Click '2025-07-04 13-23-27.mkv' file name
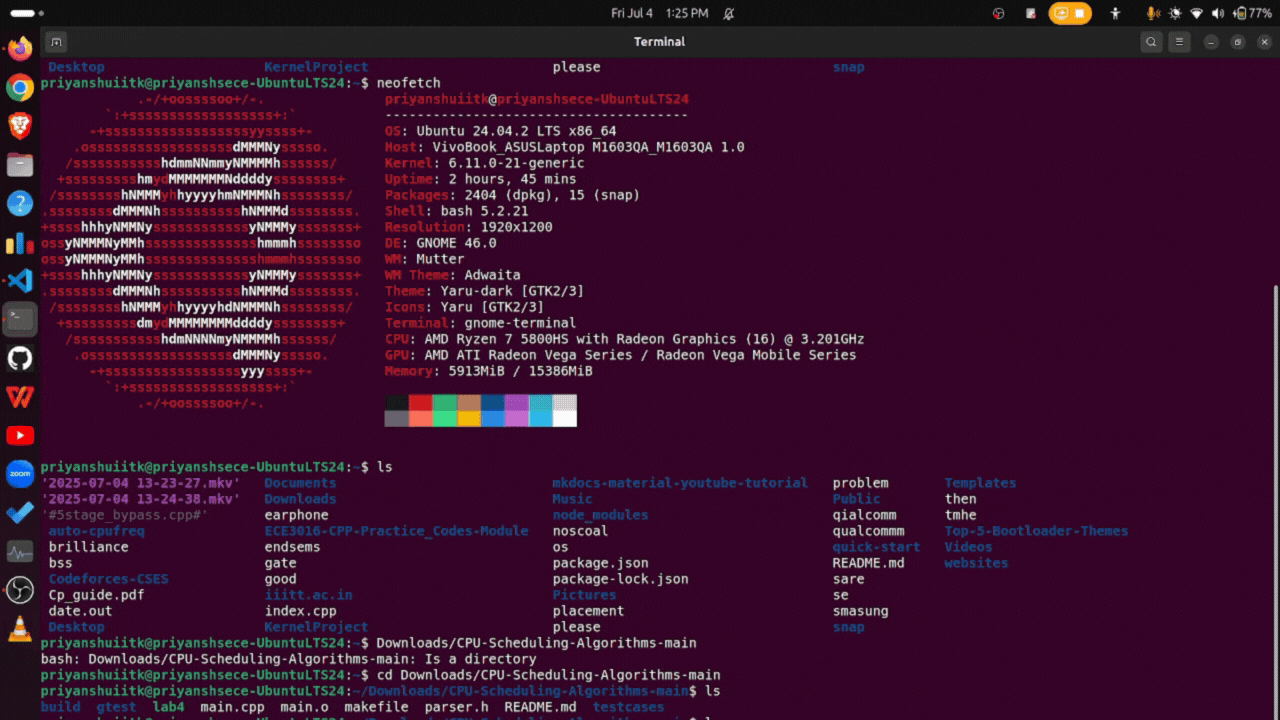The height and width of the screenshot is (720, 1280). click(140, 483)
